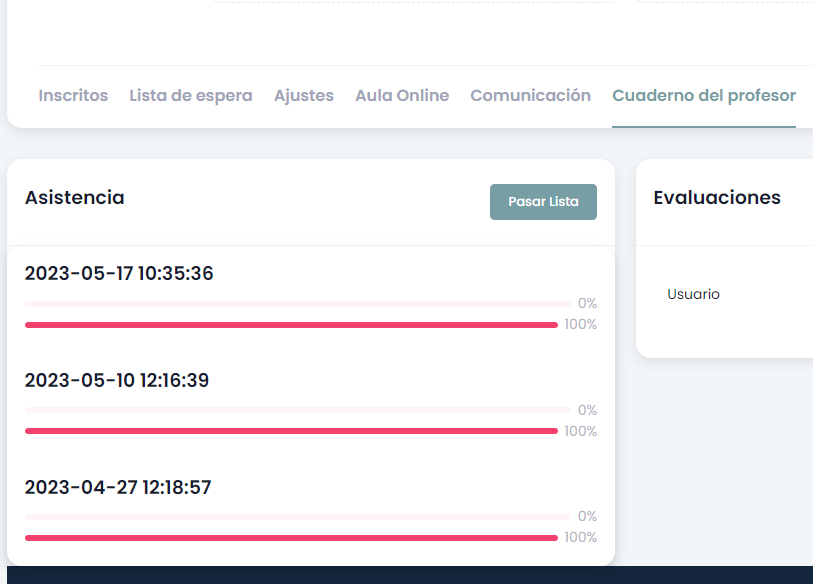The image size is (813, 584).
Task: Open attendance record 2023-05-17 10:35:36
Action: (x=119, y=274)
